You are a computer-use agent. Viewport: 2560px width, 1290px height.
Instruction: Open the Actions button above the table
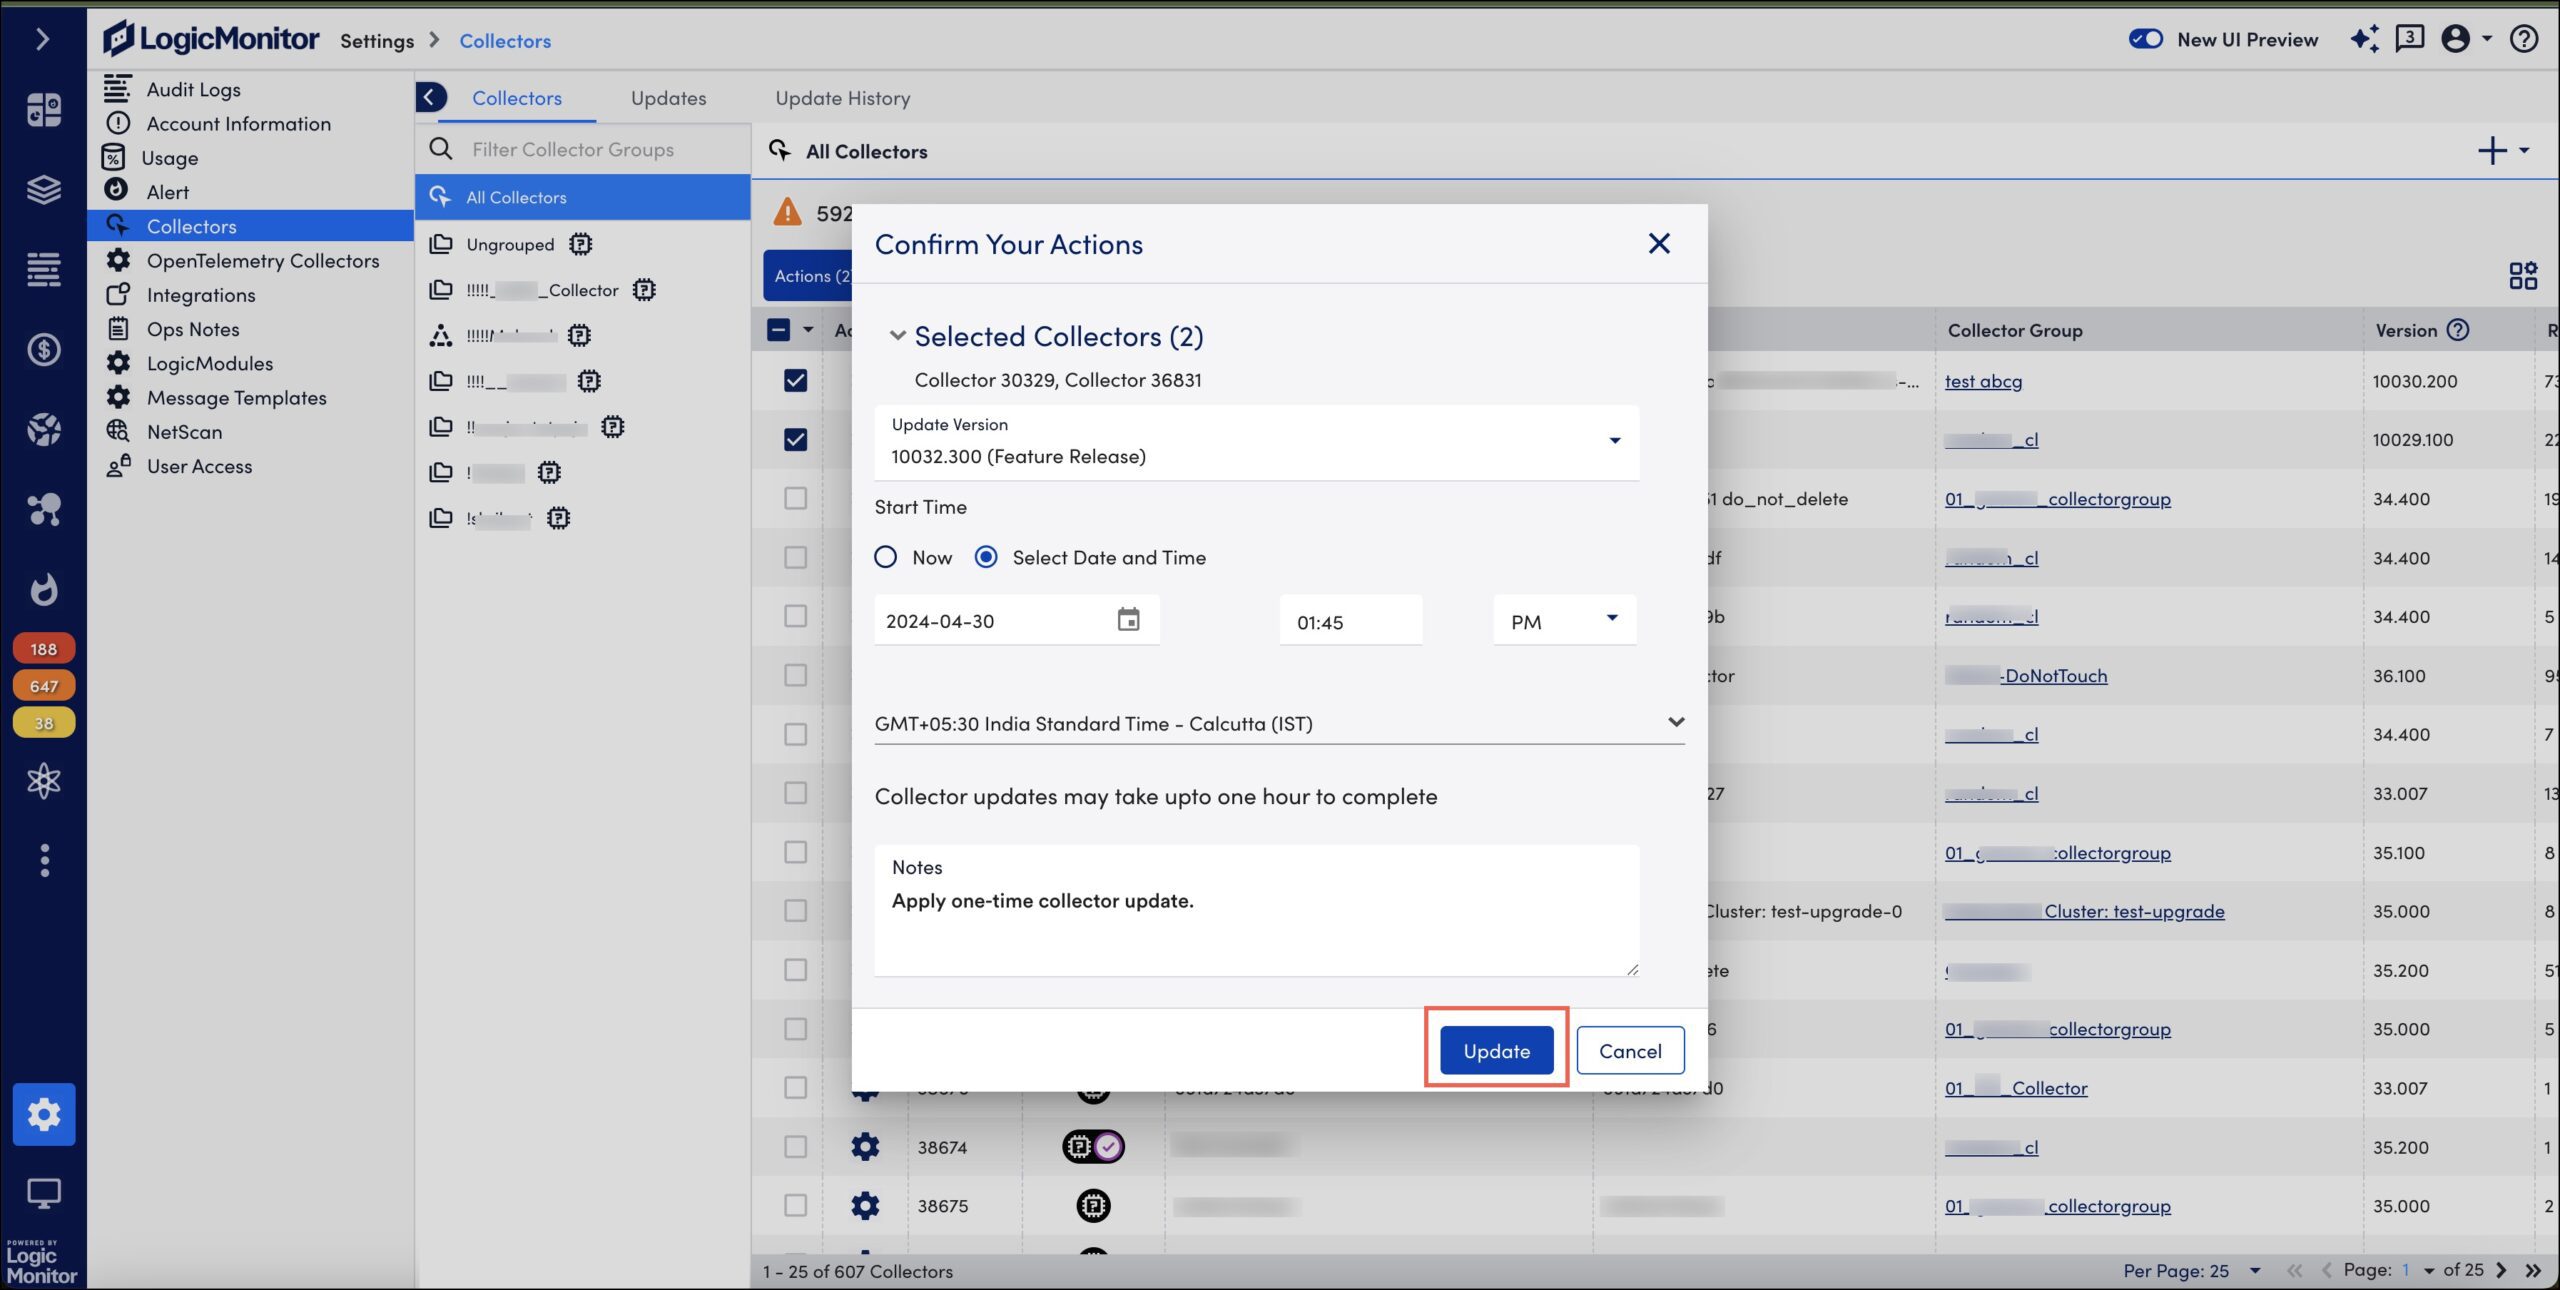[808, 276]
